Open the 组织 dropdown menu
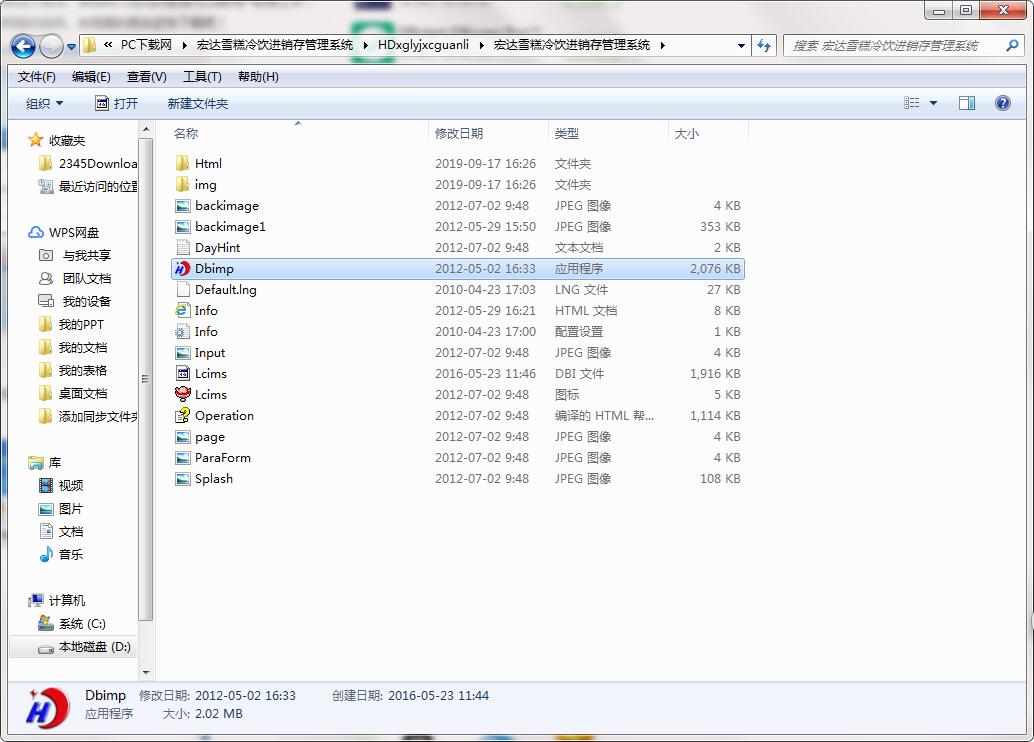Image resolution: width=1034 pixels, height=742 pixels. 44,104
